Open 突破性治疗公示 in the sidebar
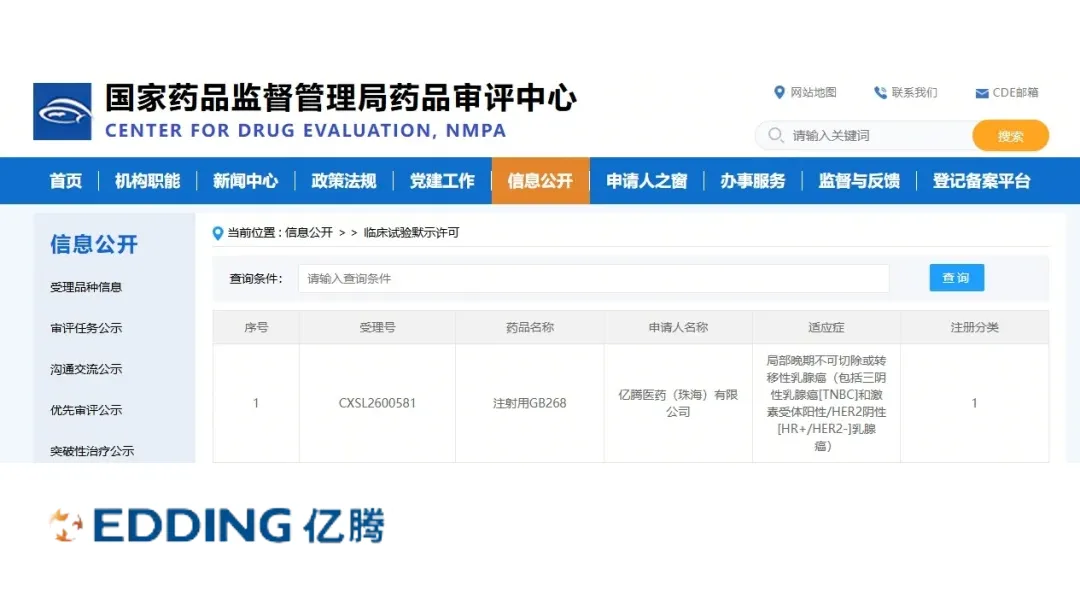The height and width of the screenshot is (608, 1080). [92, 451]
